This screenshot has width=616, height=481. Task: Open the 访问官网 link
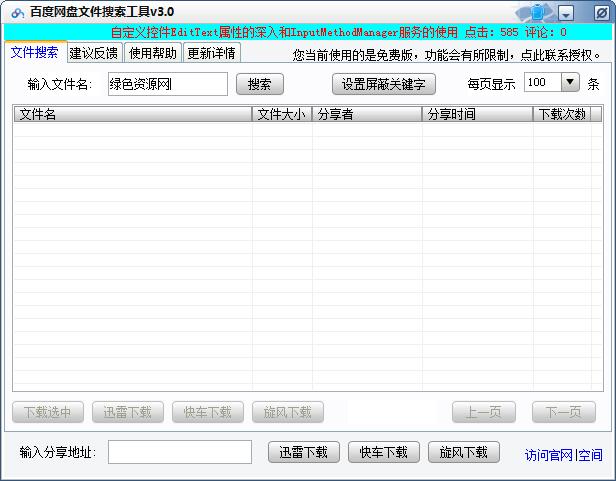click(x=549, y=455)
